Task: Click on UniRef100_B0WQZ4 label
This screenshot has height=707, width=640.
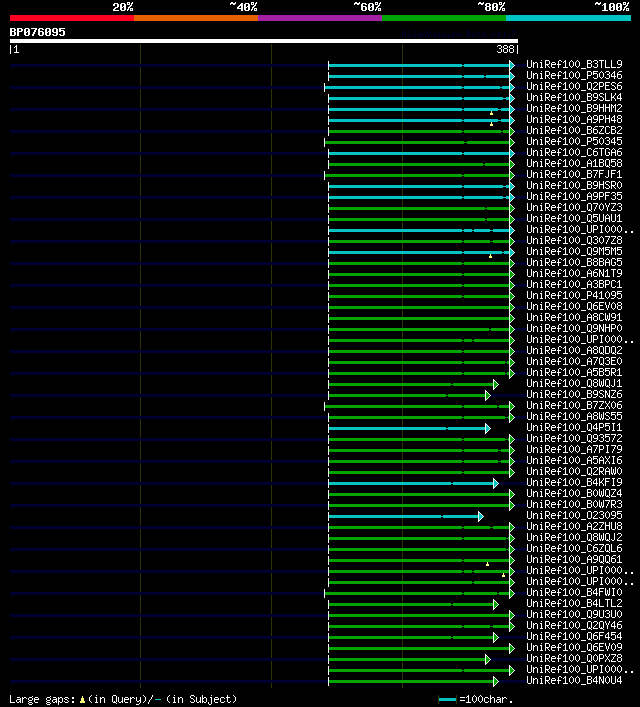Action: 574,493
